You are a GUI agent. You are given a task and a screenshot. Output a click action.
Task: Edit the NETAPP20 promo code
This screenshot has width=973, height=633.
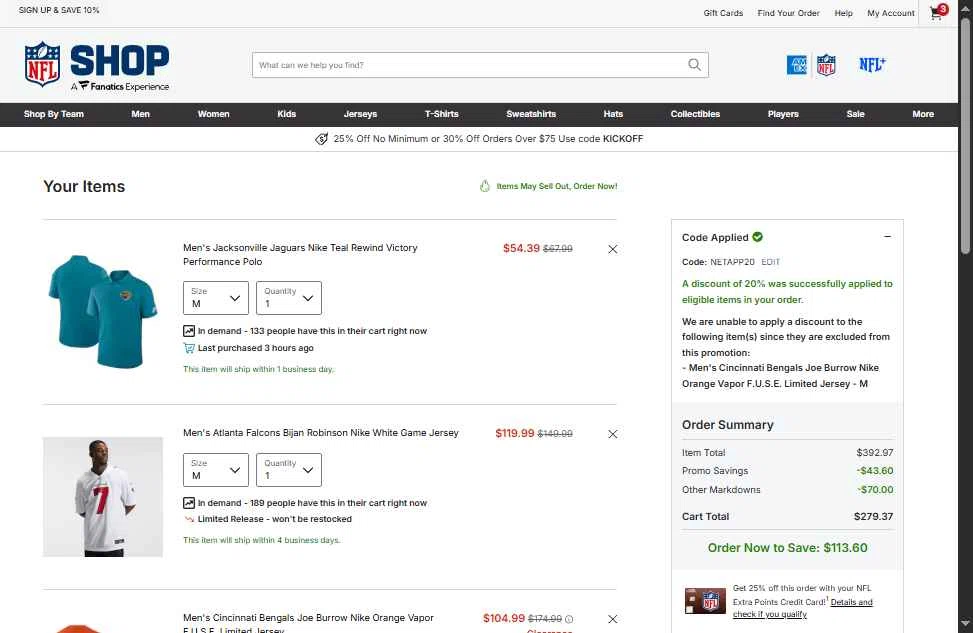(771, 262)
